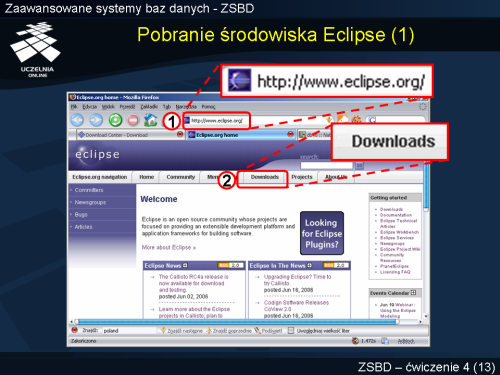Open Newsgroups in left sidebar
The width and height of the screenshot is (500, 375).
tap(90, 202)
